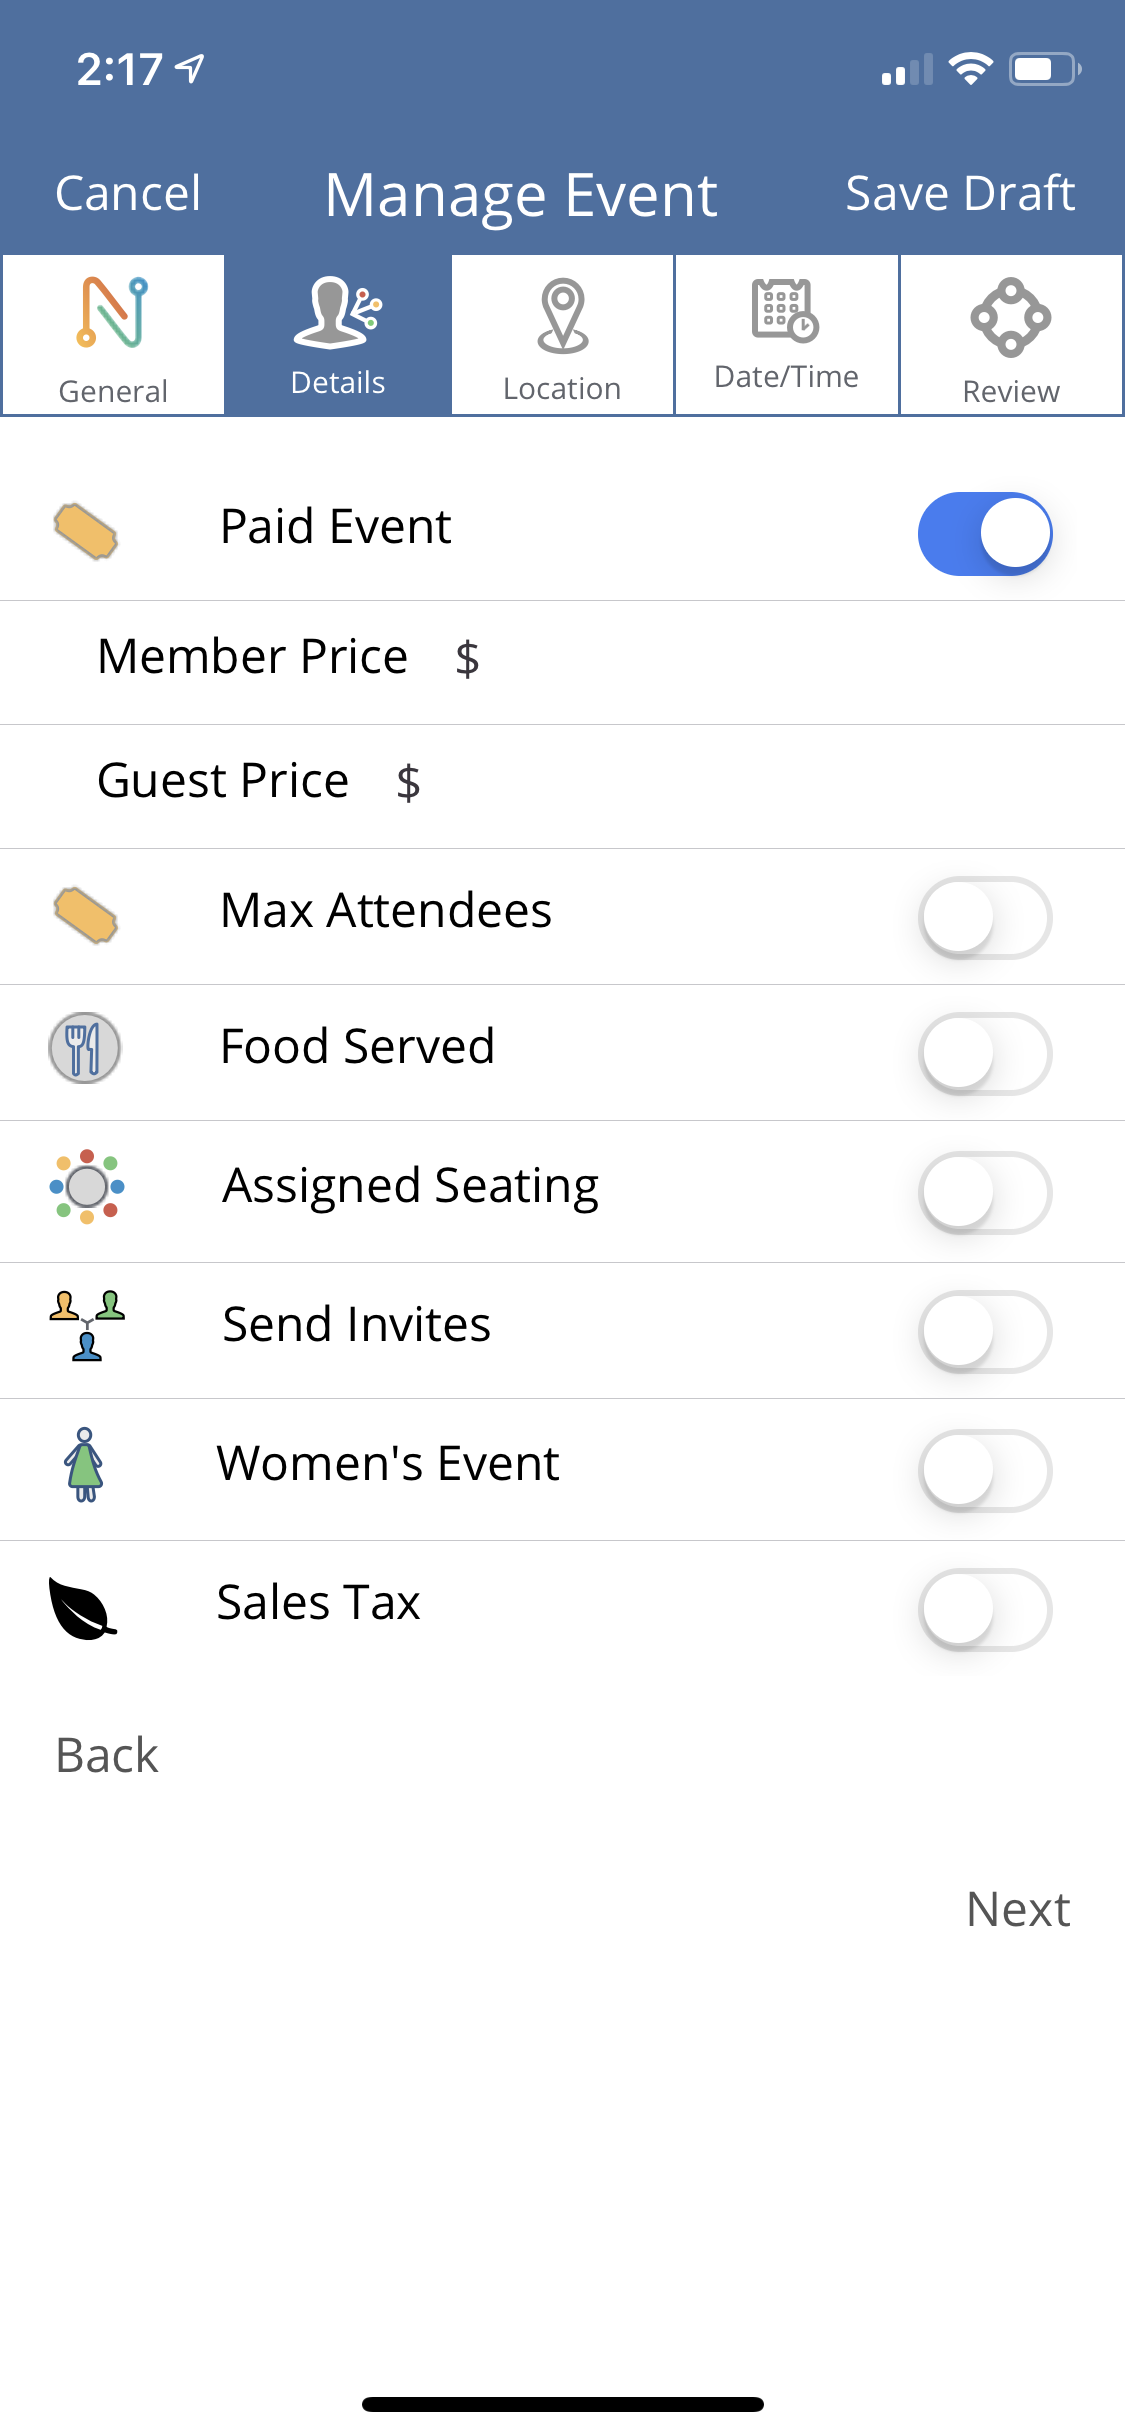Tap the ticket icon beside Paid Event
Image resolution: width=1125 pixels, height=2436 pixels.
86,531
